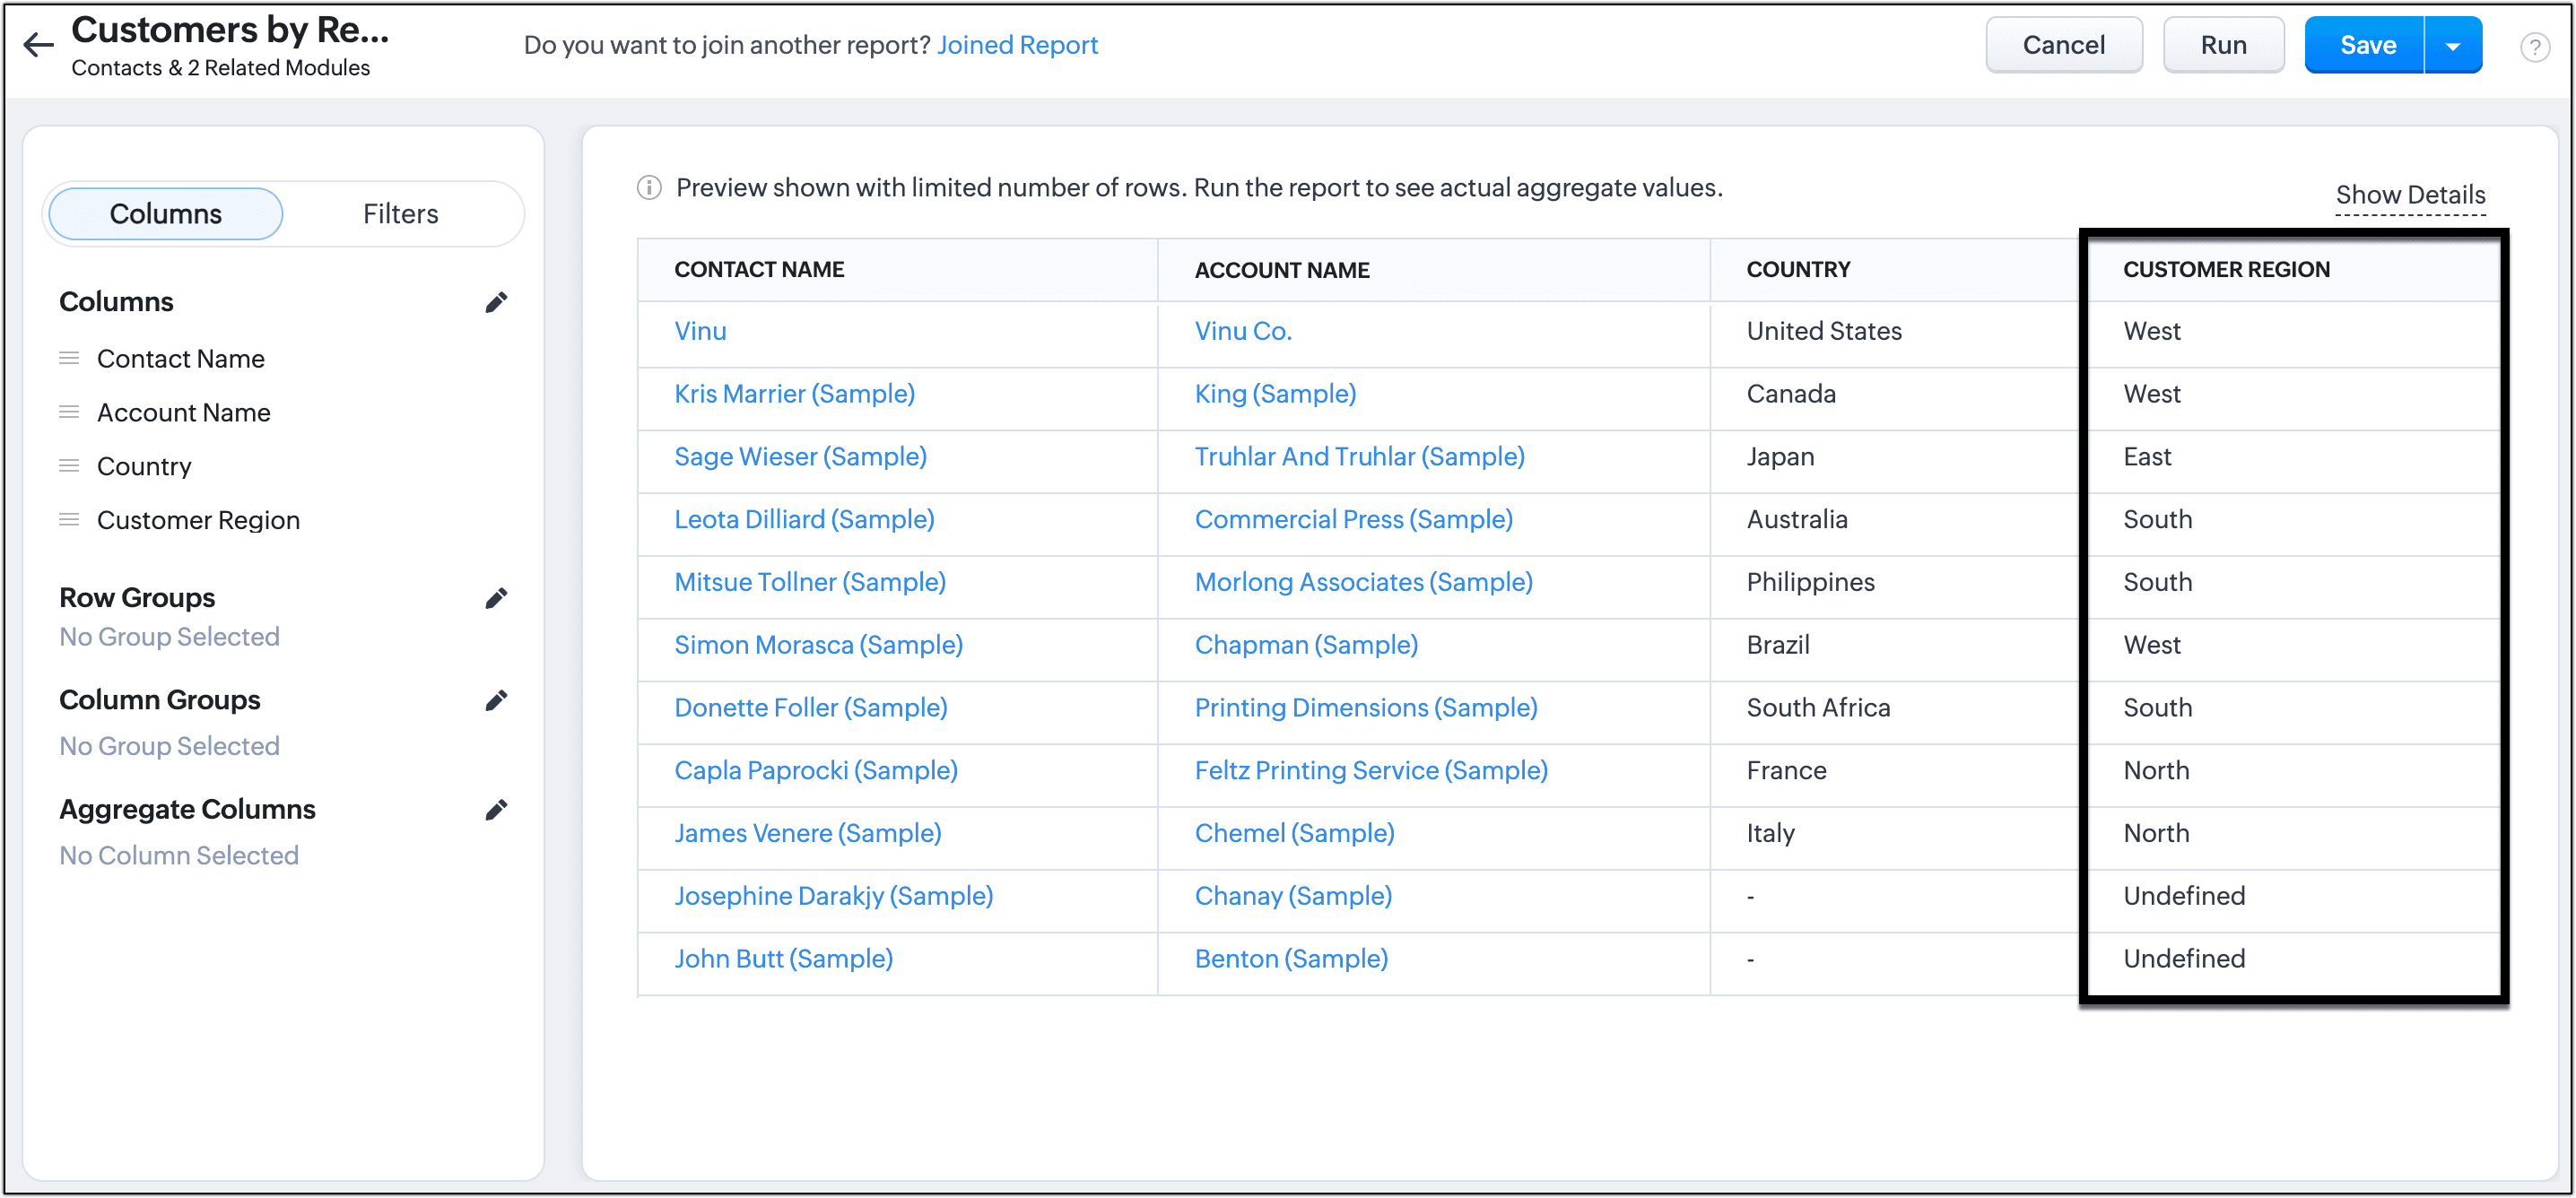Grab the Contact Name drag handle
Viewport: 2576px width, 1198px height.
[x=69, y=358]
